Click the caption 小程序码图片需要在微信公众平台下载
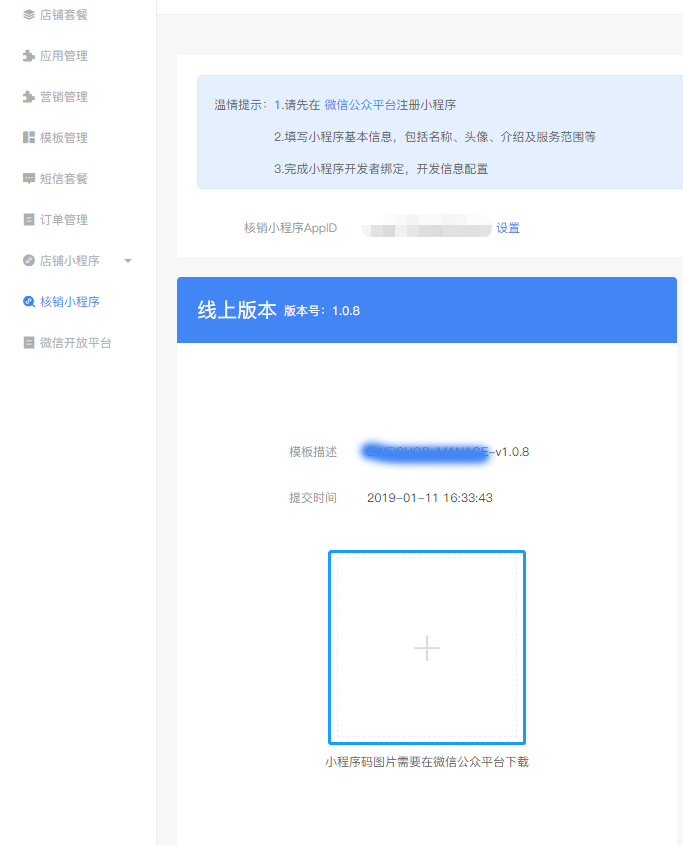The width and height of the screenshot is (683, 845). click(x=427, y=762)
